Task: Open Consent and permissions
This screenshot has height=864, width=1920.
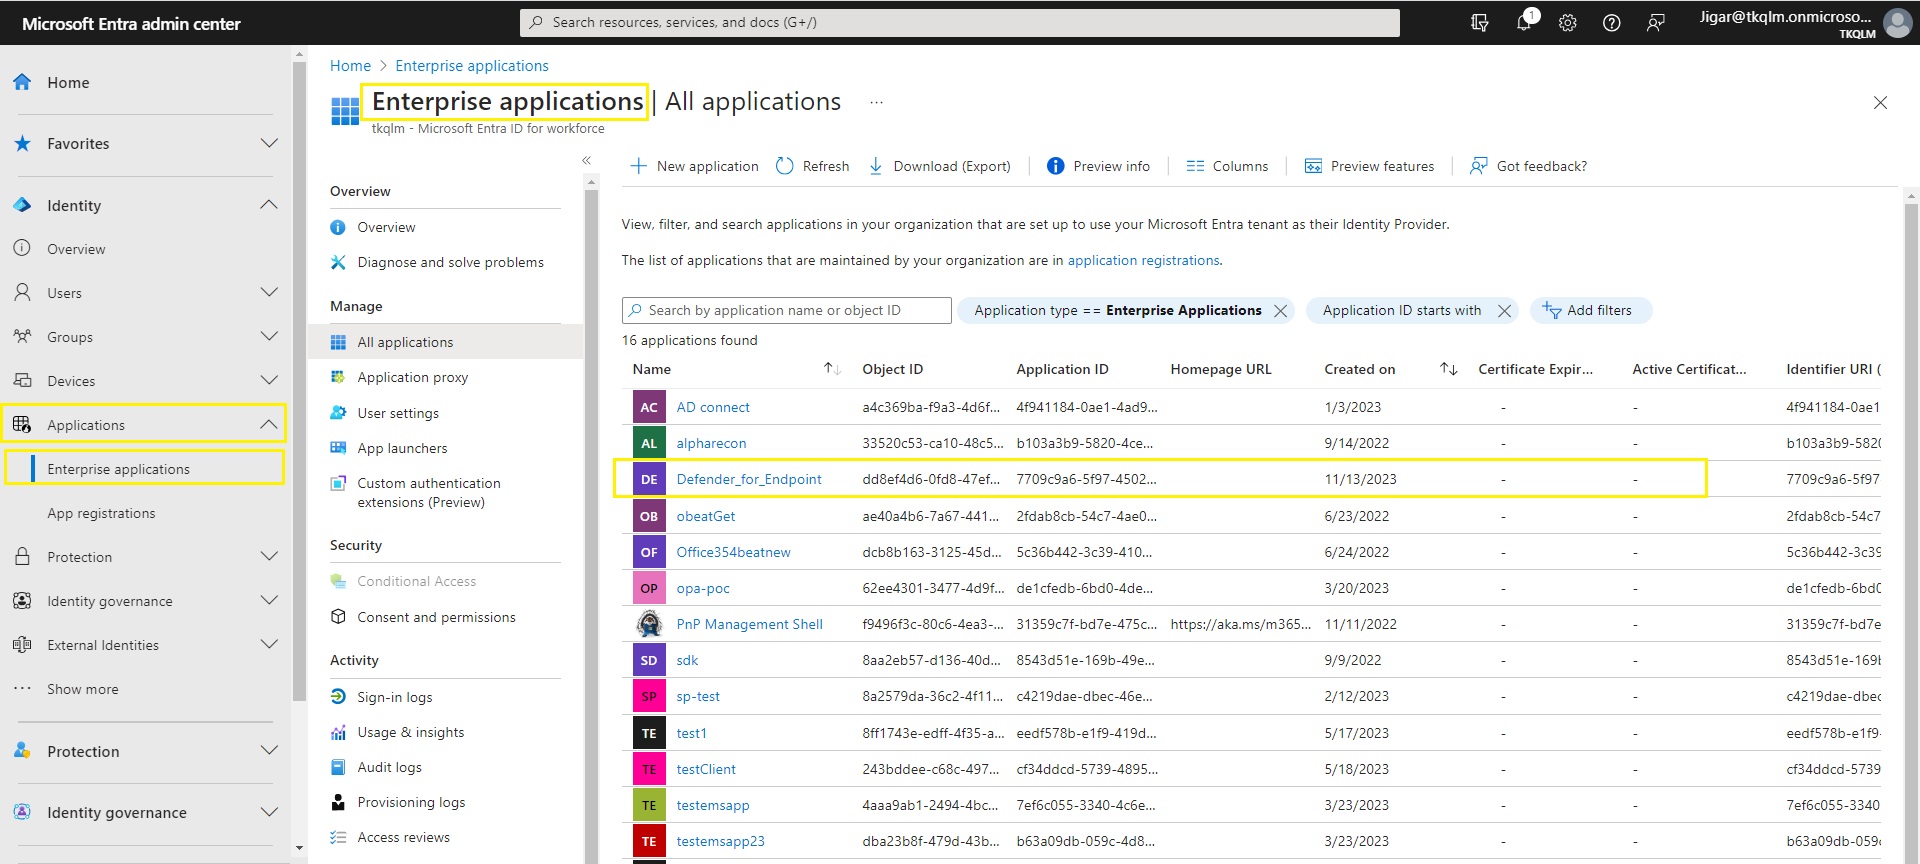Action: pos(436,617)
